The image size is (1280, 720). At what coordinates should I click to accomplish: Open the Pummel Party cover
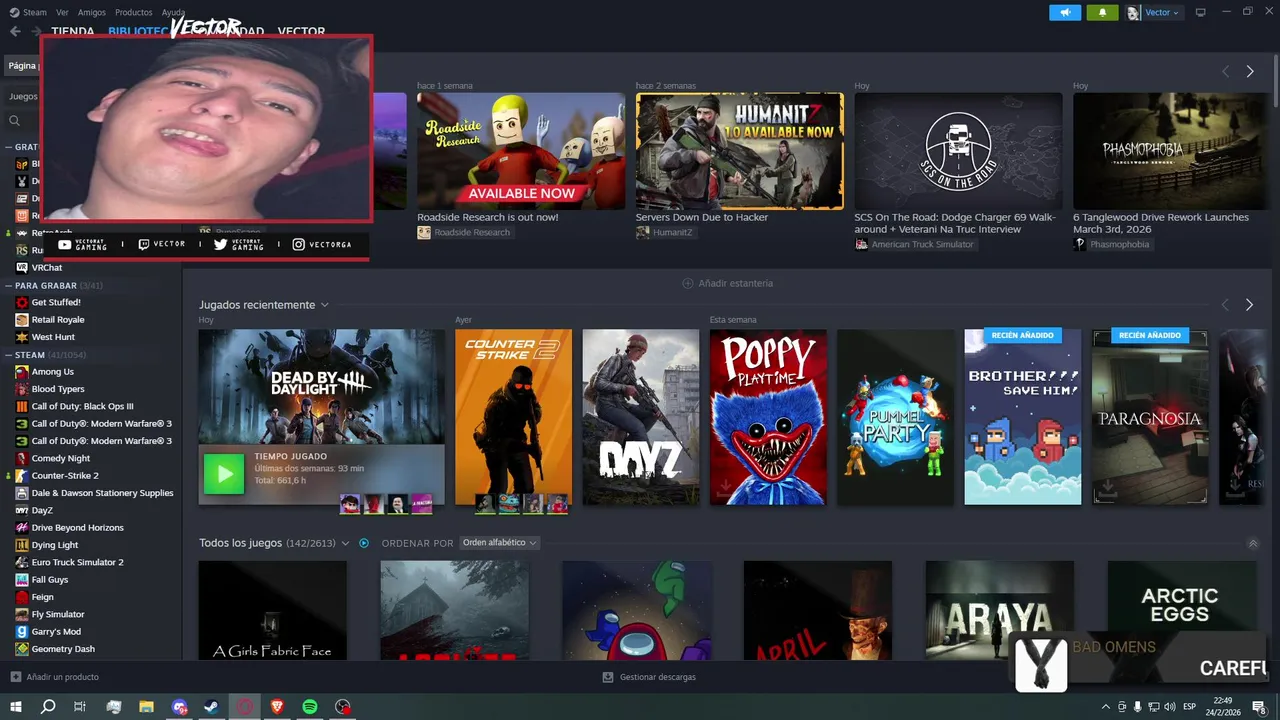click(x=895, y=417)
